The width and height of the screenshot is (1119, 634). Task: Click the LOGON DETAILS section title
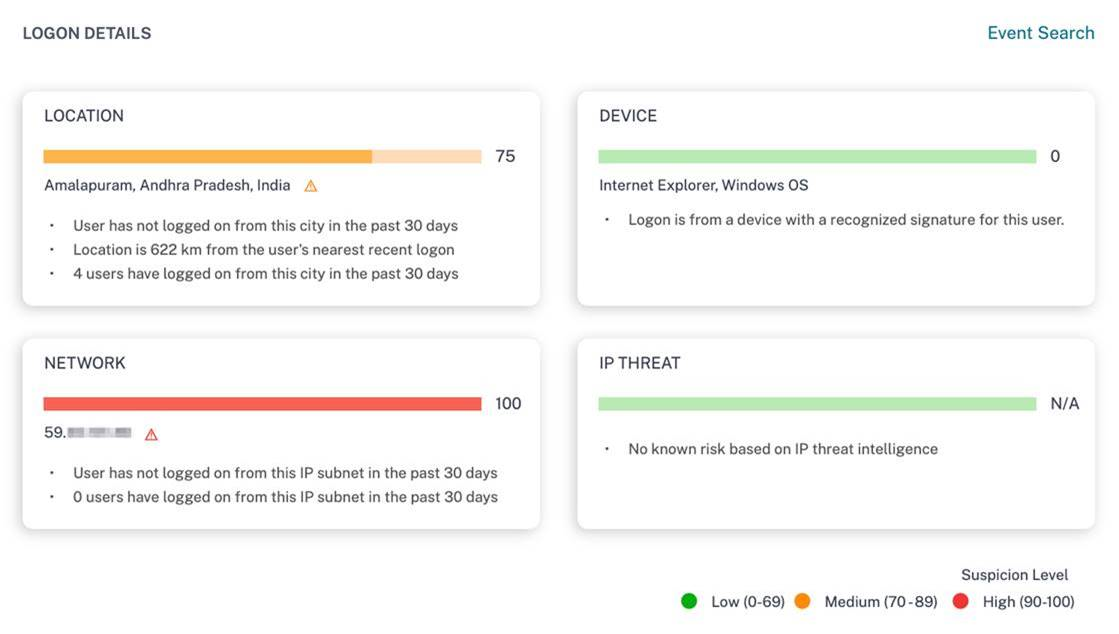(87, 34)
